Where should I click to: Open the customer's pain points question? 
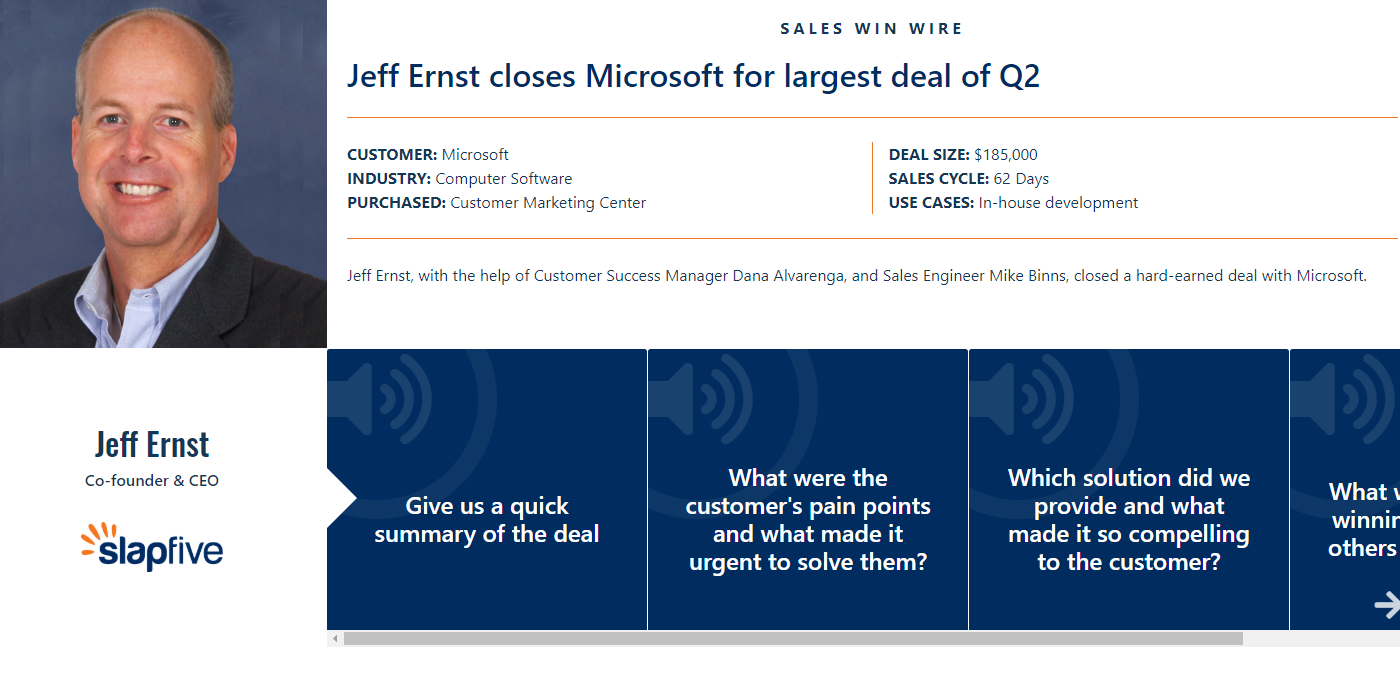coord(808,520)
